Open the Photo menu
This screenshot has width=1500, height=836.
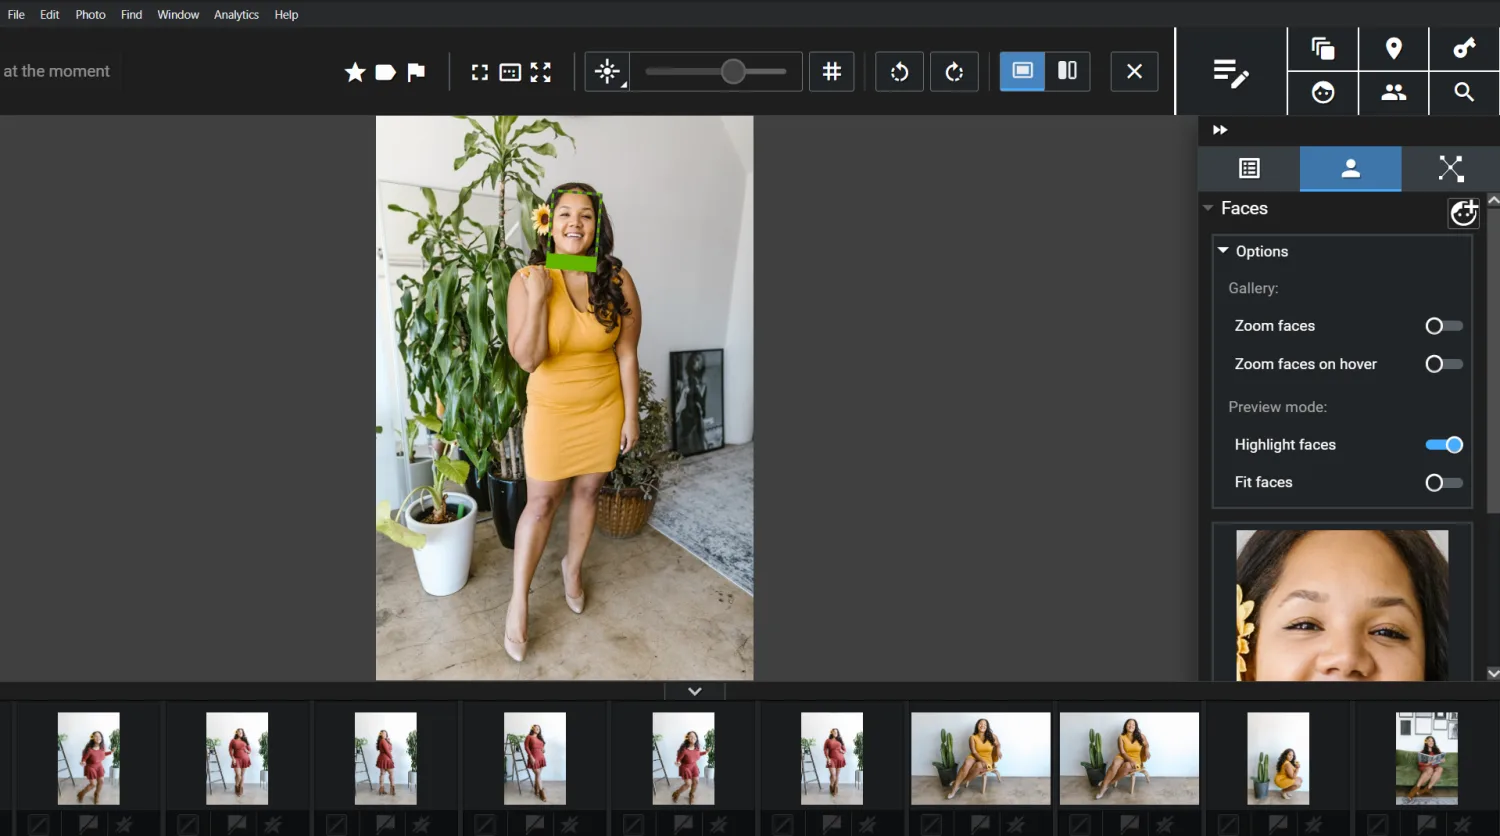(90, 15)
